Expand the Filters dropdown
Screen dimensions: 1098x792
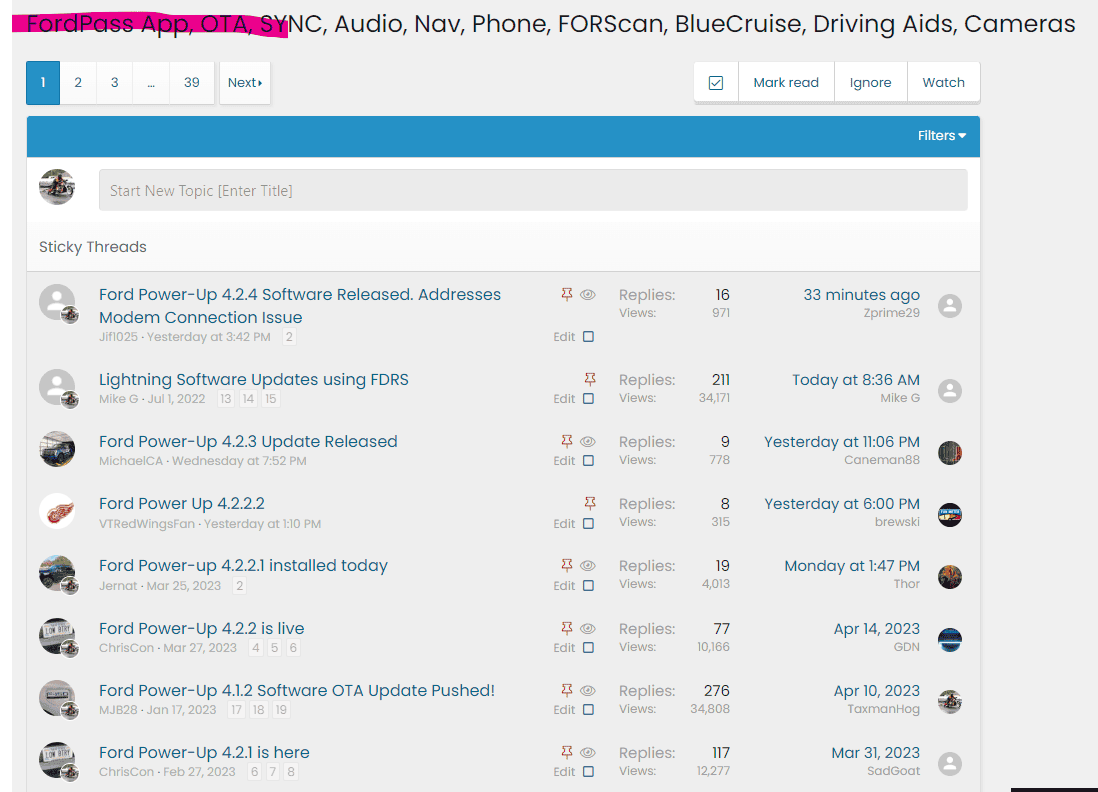click(x=941, y=136)
